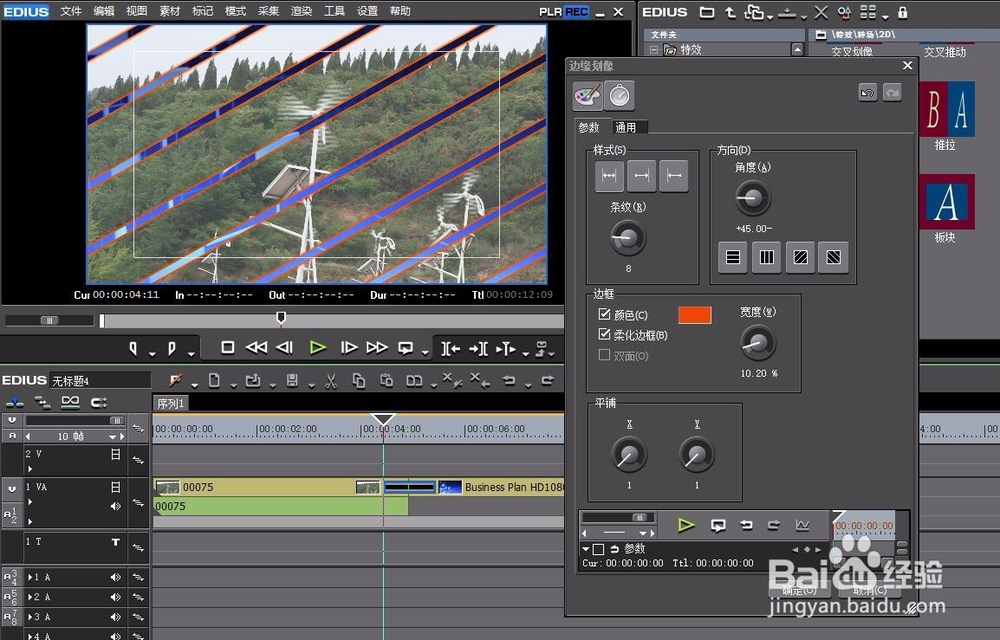Screen dimensions: 1000x640
Task: Click the graph curve icon in dialog
Action: (802, 525)
